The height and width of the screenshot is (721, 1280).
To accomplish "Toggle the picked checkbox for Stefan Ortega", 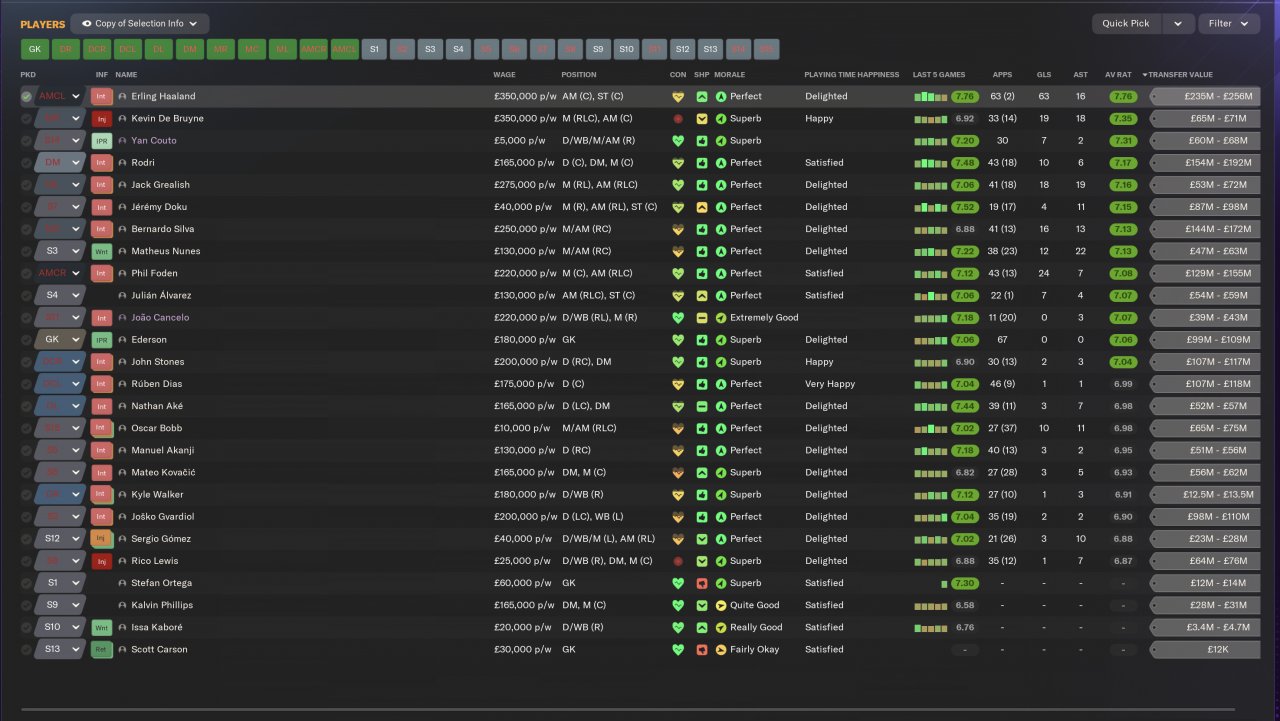I will click(26, 584).
